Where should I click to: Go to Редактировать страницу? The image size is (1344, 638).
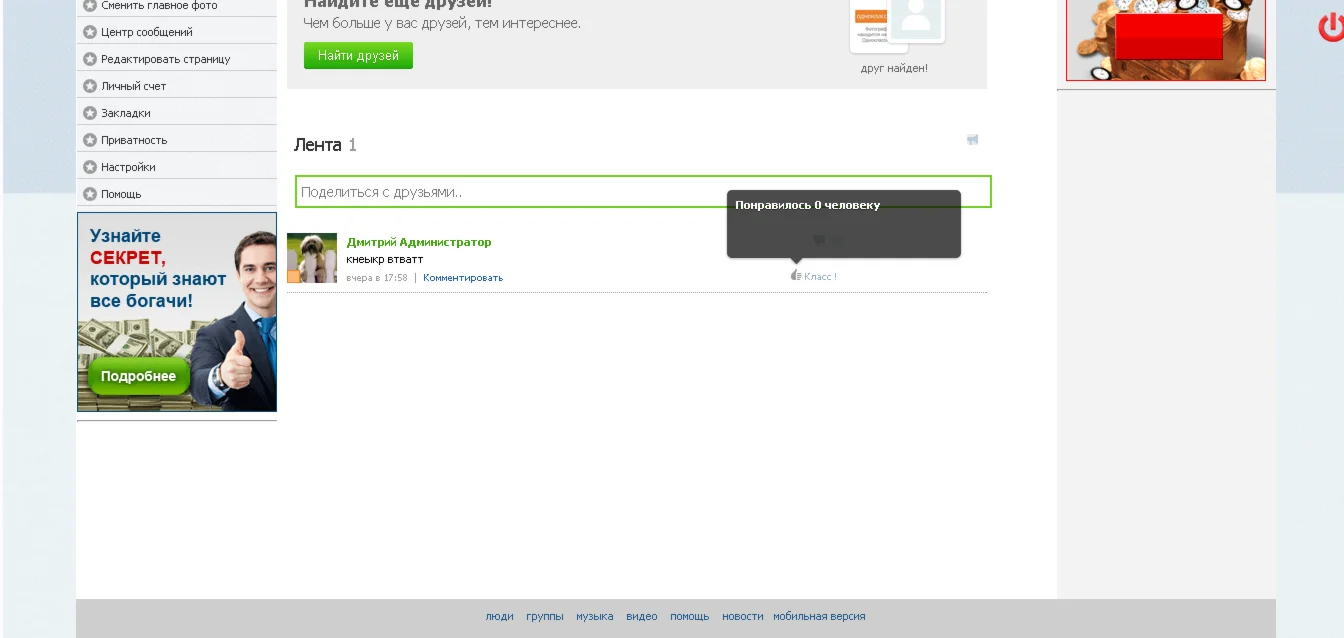[x=166, y=59]
